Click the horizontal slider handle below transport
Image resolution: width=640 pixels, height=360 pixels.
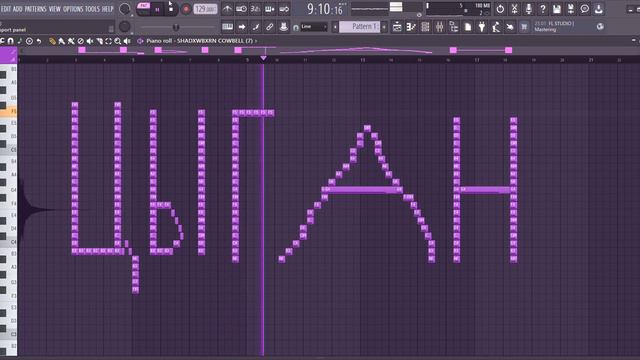(x=176, y=27)
